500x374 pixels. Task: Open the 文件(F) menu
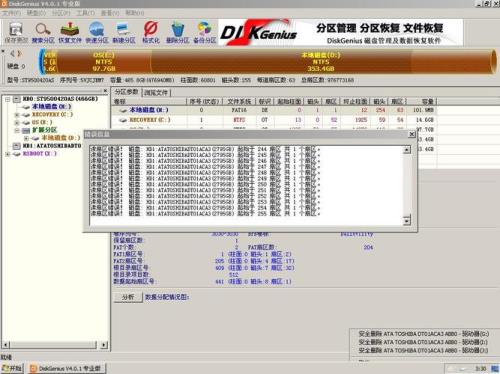point(12,13)
